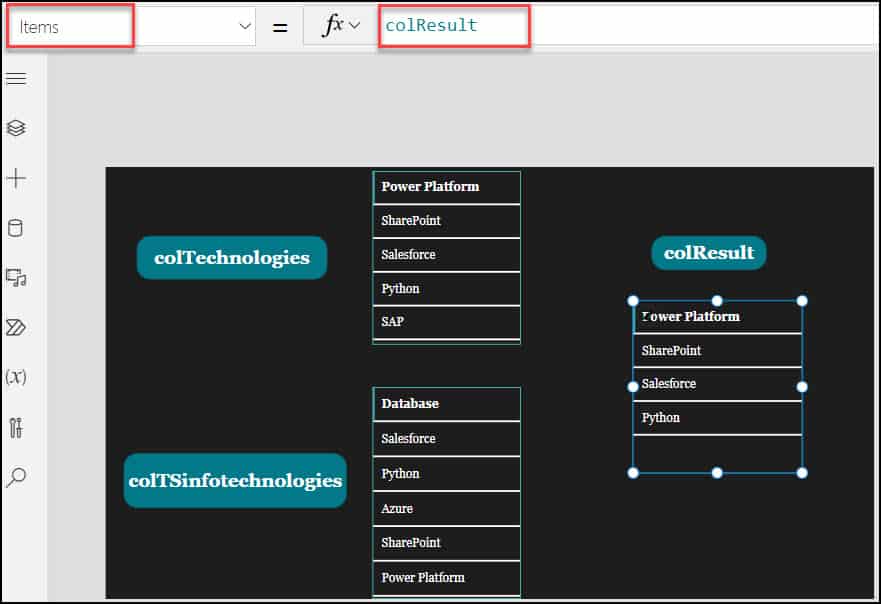This screenshot has width=881, height=604.
Task: Select Python in colTSinfotechnologies gallery
Action: 447,474
